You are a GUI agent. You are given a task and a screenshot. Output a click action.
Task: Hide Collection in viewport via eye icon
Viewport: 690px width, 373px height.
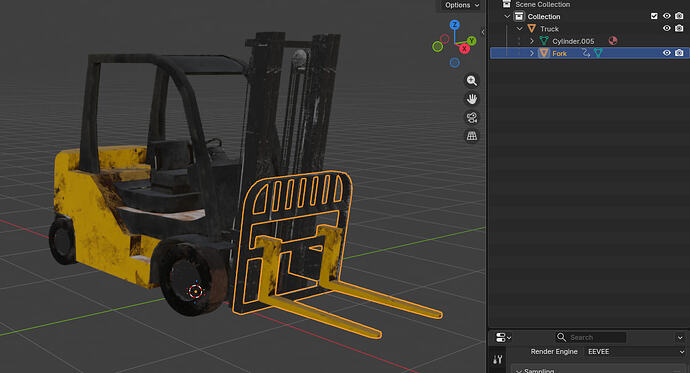pyautogui.click(x=667, y=16)
